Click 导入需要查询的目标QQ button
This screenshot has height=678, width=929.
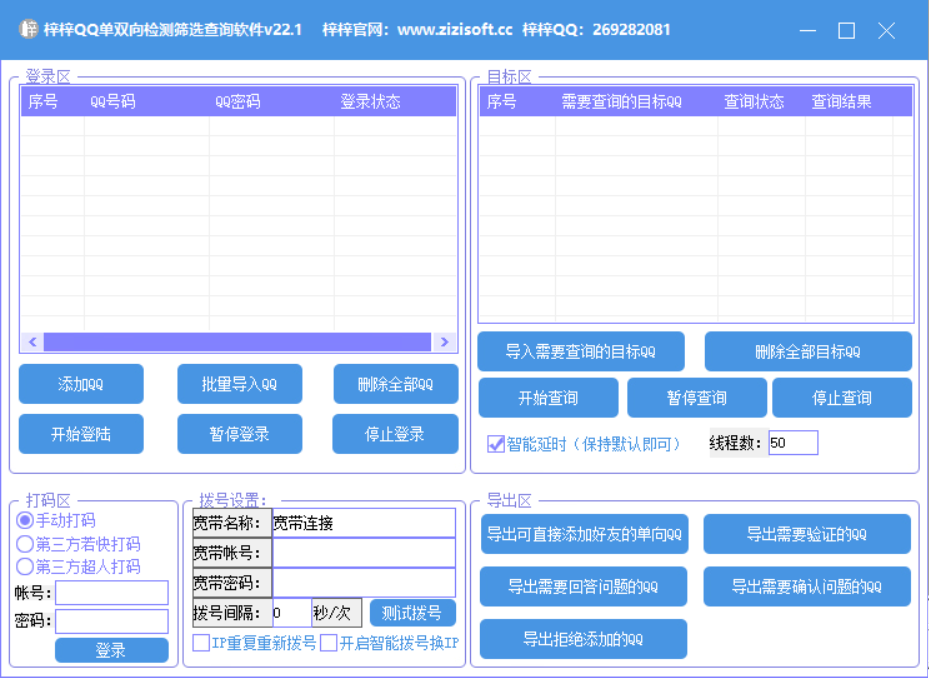tap(580, 351)
